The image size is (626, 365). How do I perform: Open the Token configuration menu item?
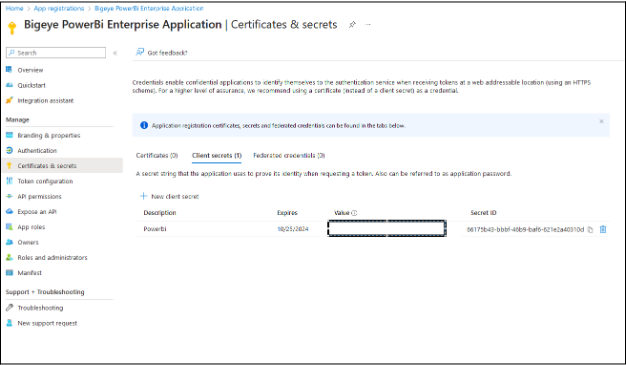pos(45,181)
